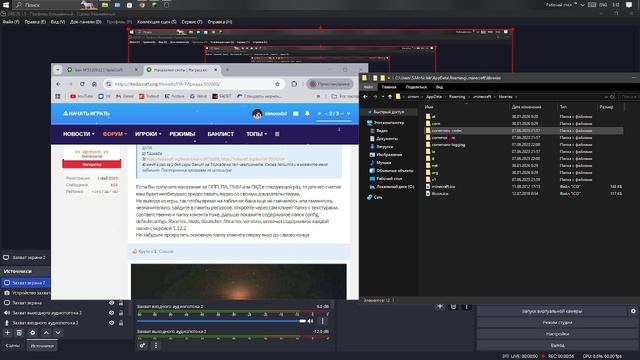The image size is (640, 360).
Task: Open OBS Настройки button
Action: 557,334
